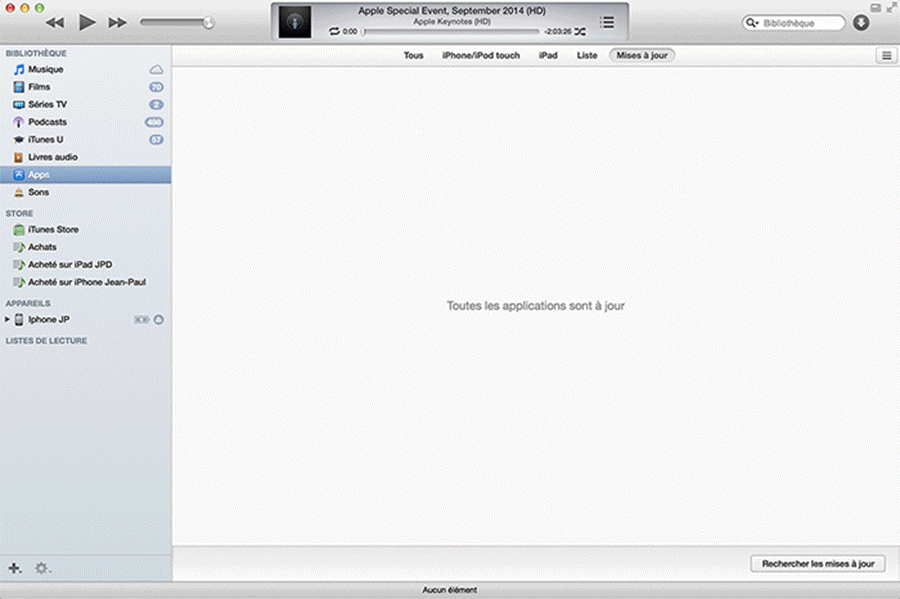Click Rechercher les mises à jour button
The width and height of the screenshot is (900, 599).
[x=817, y=564]
